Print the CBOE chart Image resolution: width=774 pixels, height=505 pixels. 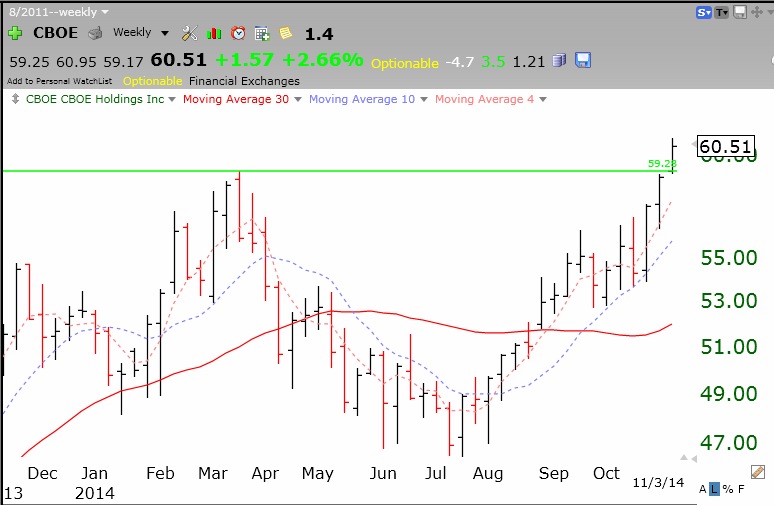pyautogui.click(x=95, y=34)
